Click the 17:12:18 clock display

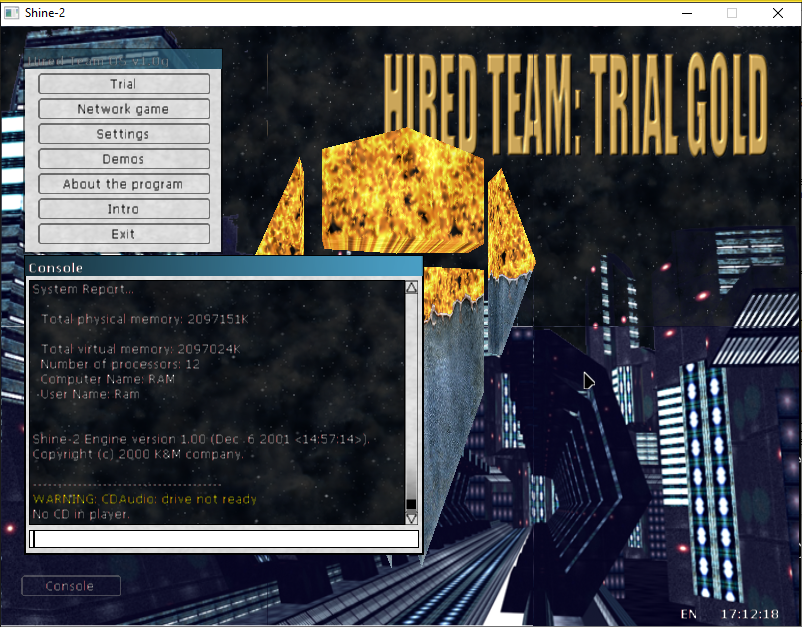pyautogui.click(x=750, y=614)
